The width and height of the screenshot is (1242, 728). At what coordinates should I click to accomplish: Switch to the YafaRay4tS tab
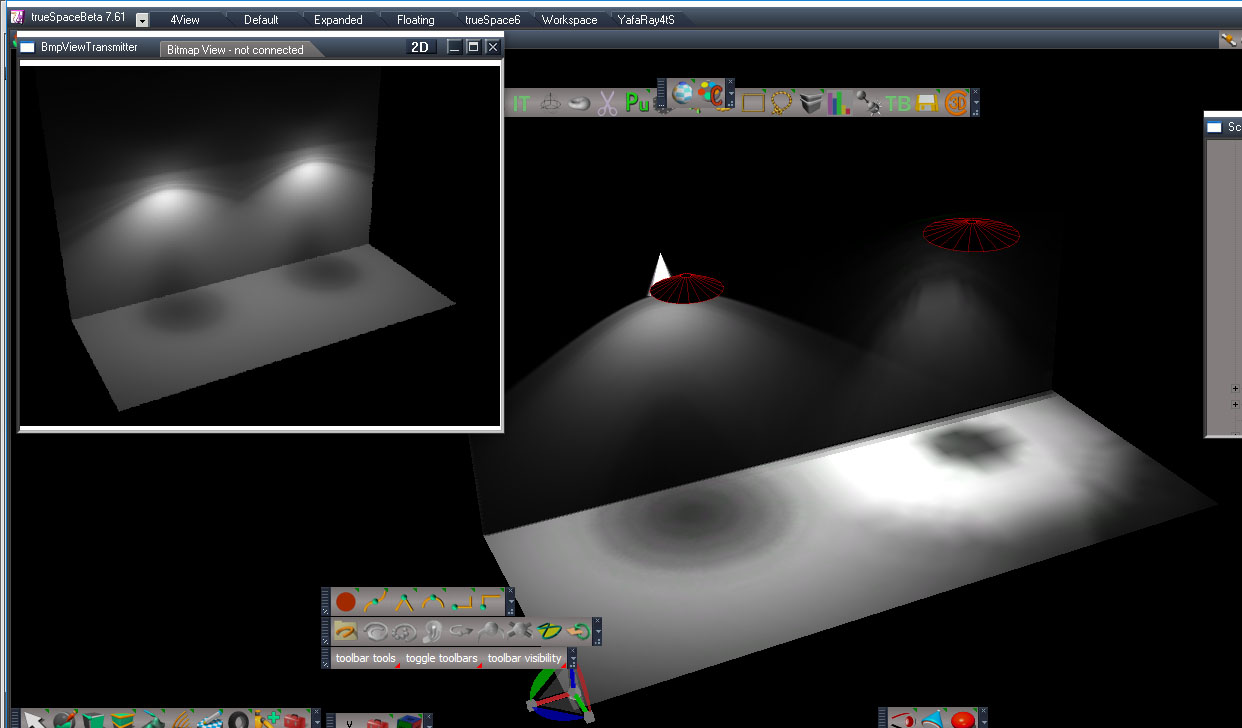click(x=646, y=20)
